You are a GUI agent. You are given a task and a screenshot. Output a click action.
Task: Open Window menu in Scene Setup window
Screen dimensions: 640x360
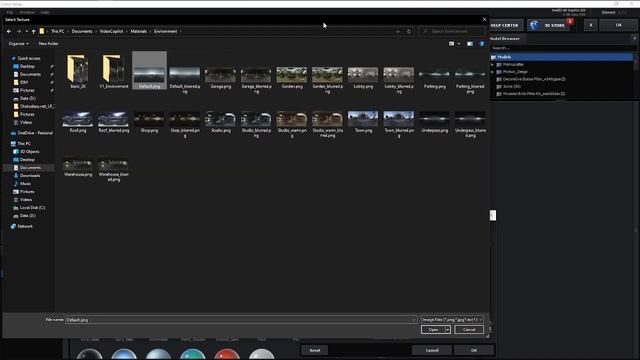(27, 12)
